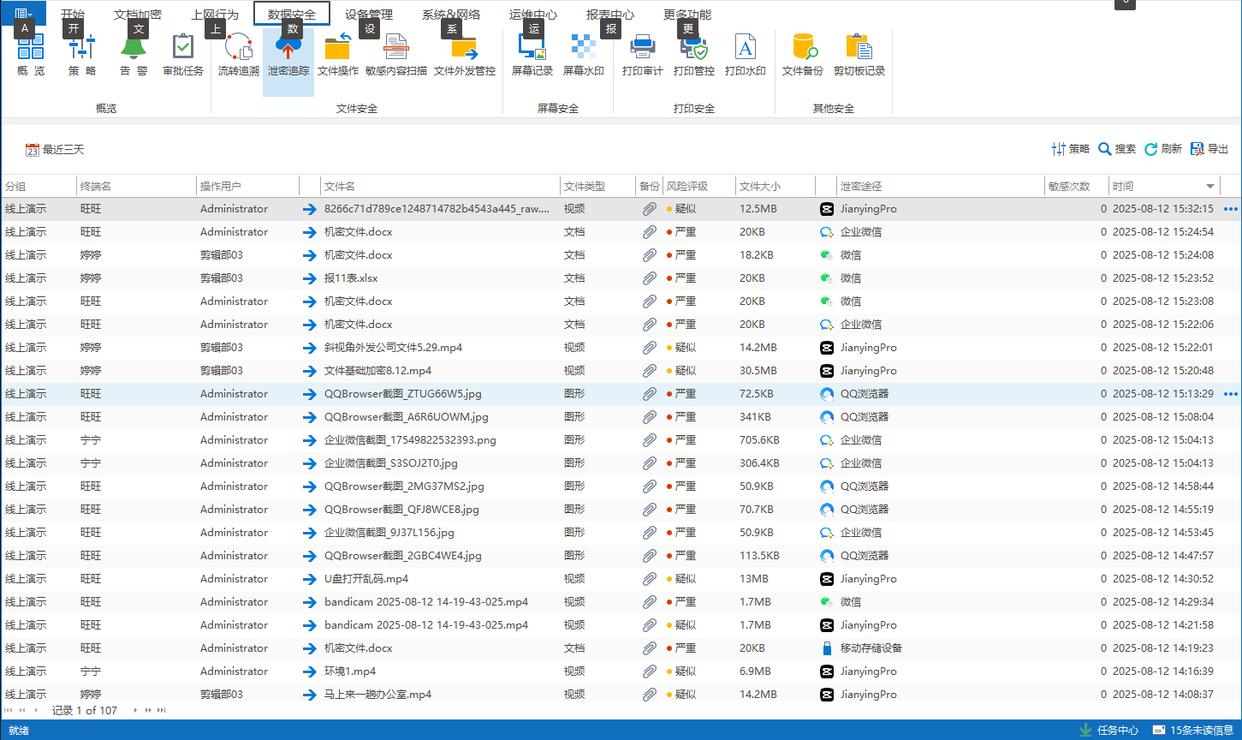Select the file 文件基础加密8.12.mp4
This screenshot has height=740, width=1242.
point(378,371)
